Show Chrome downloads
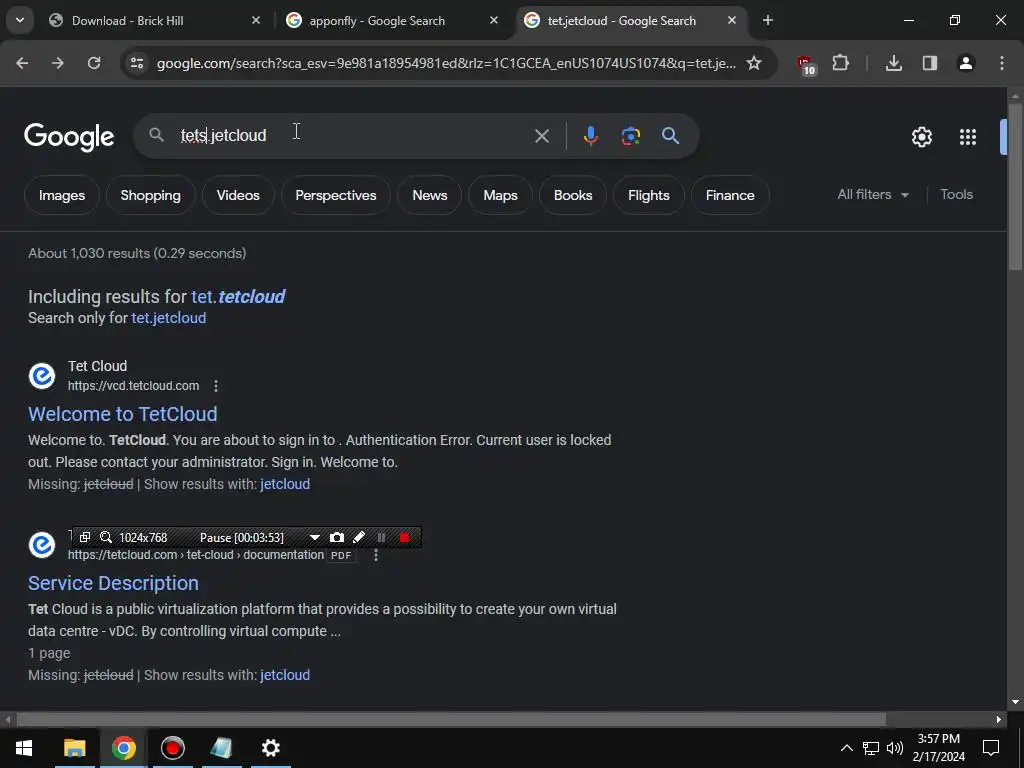This screenshot has height=768, width=1024. point(894,63)
